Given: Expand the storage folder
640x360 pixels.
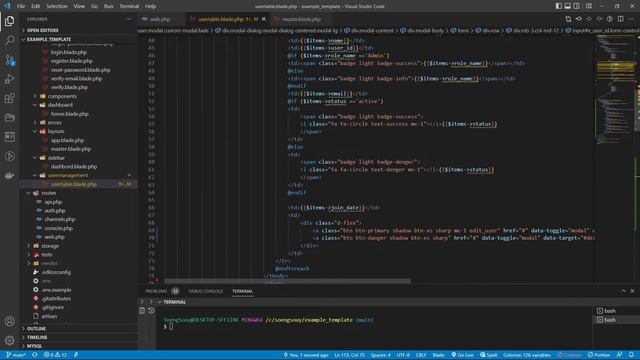Looking at the screenshot, I should 50,246.
